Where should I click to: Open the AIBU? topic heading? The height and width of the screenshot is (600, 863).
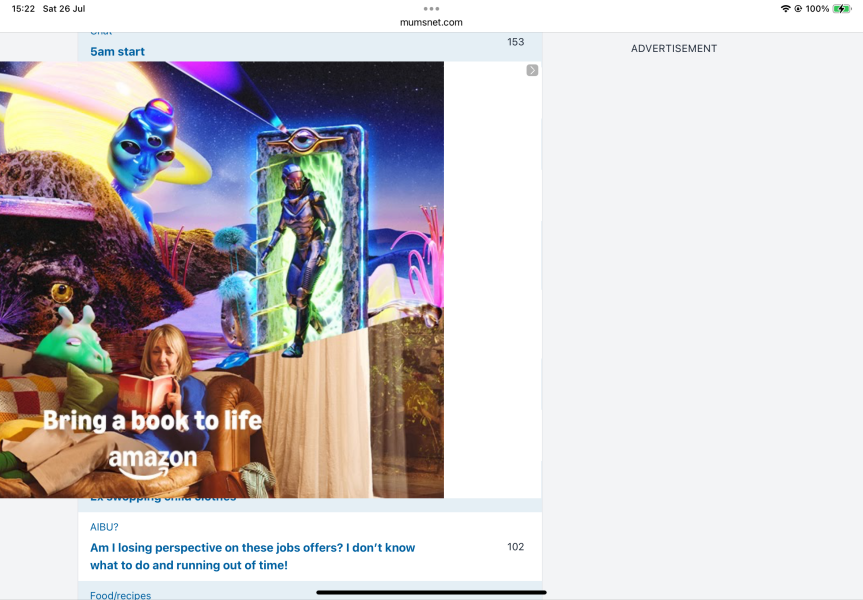click(x=103, y=526)
